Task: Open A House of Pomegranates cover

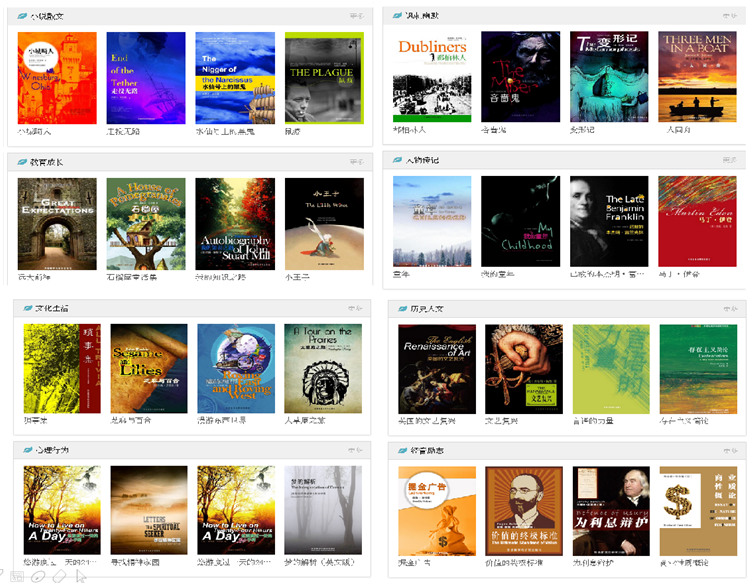Action: [146, 224]
